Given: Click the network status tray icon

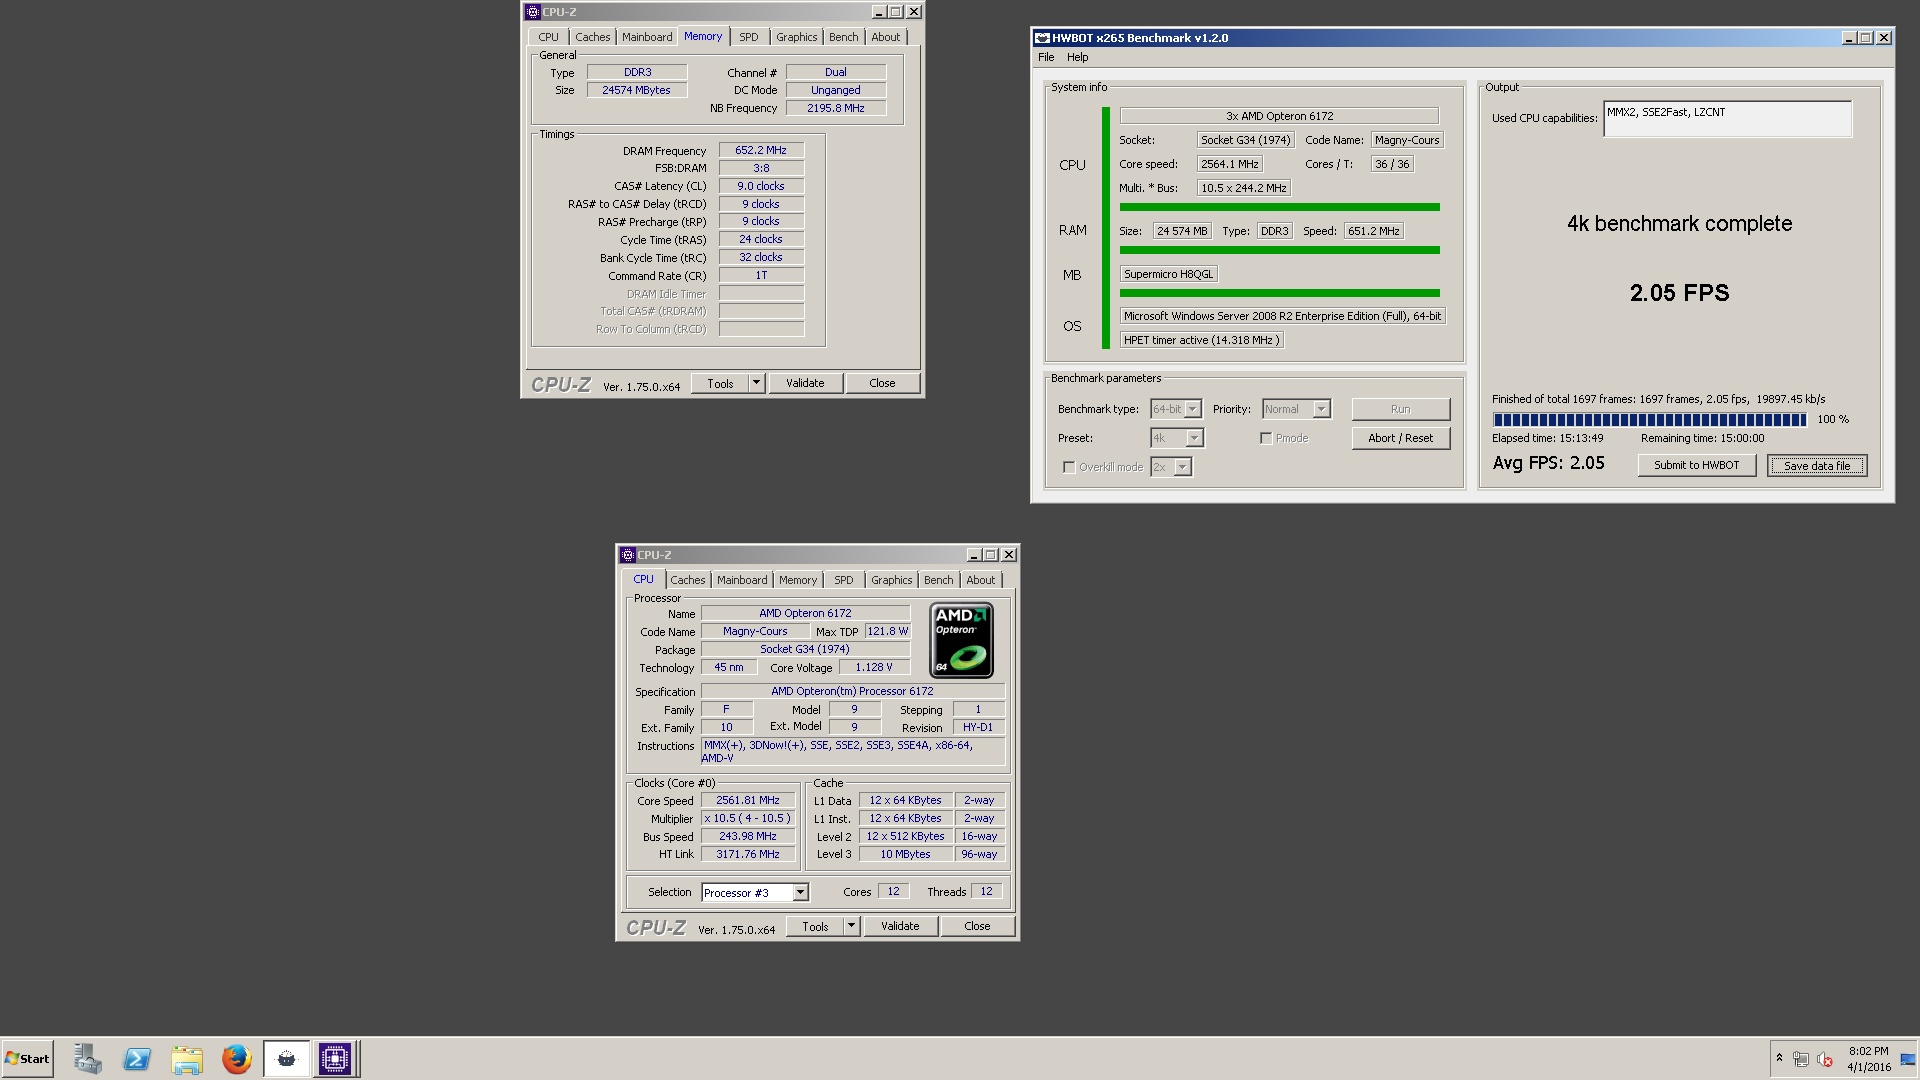Looking at the screenshot, I should click(1801, 1059).
